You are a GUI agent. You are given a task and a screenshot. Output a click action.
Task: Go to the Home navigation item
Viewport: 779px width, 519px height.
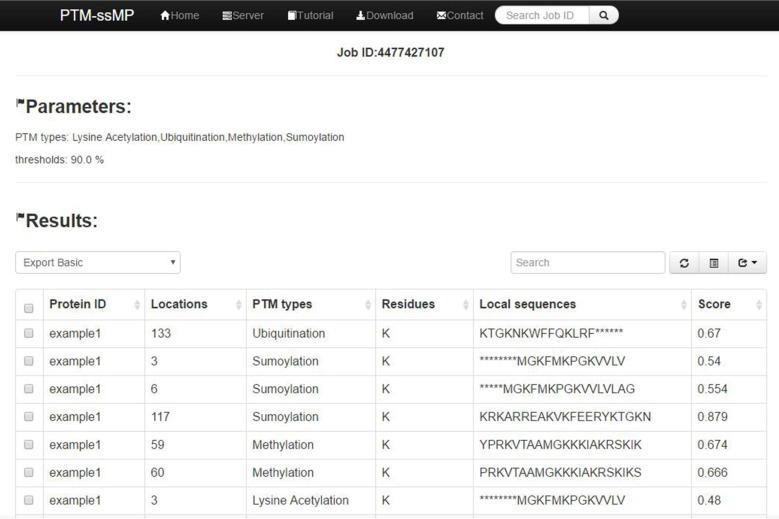180,16
